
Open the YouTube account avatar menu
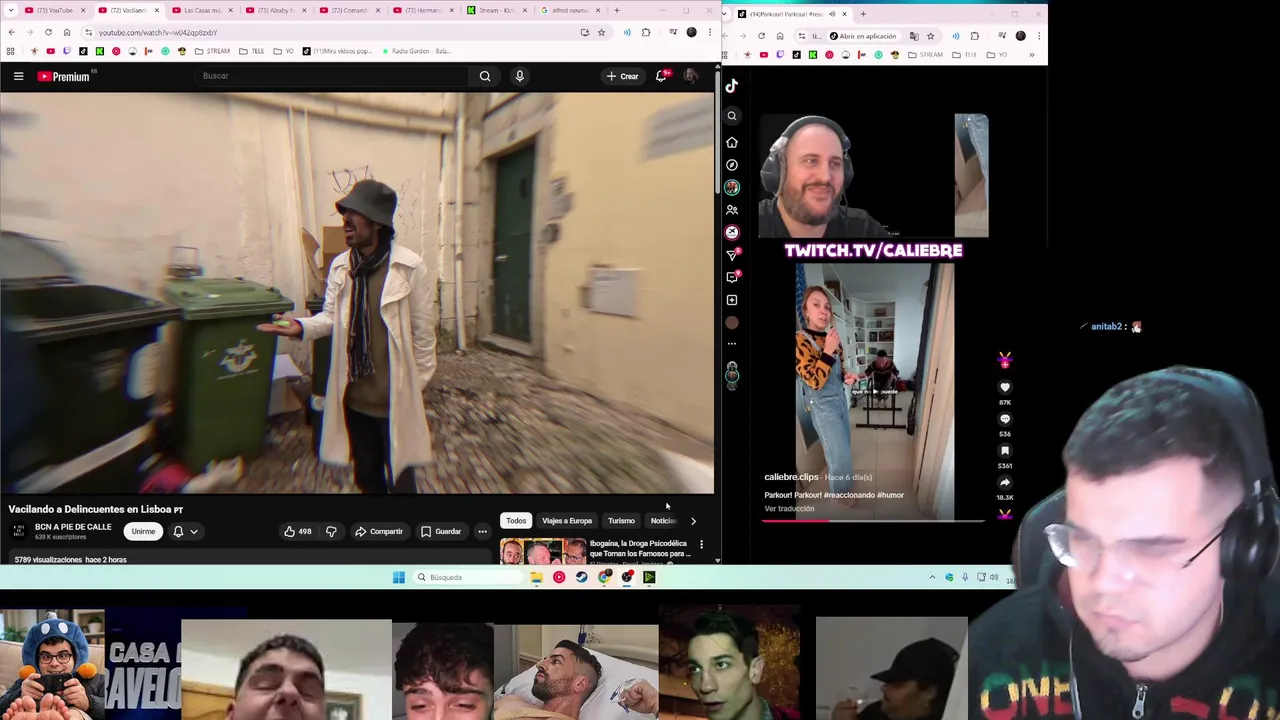(690, 76)
